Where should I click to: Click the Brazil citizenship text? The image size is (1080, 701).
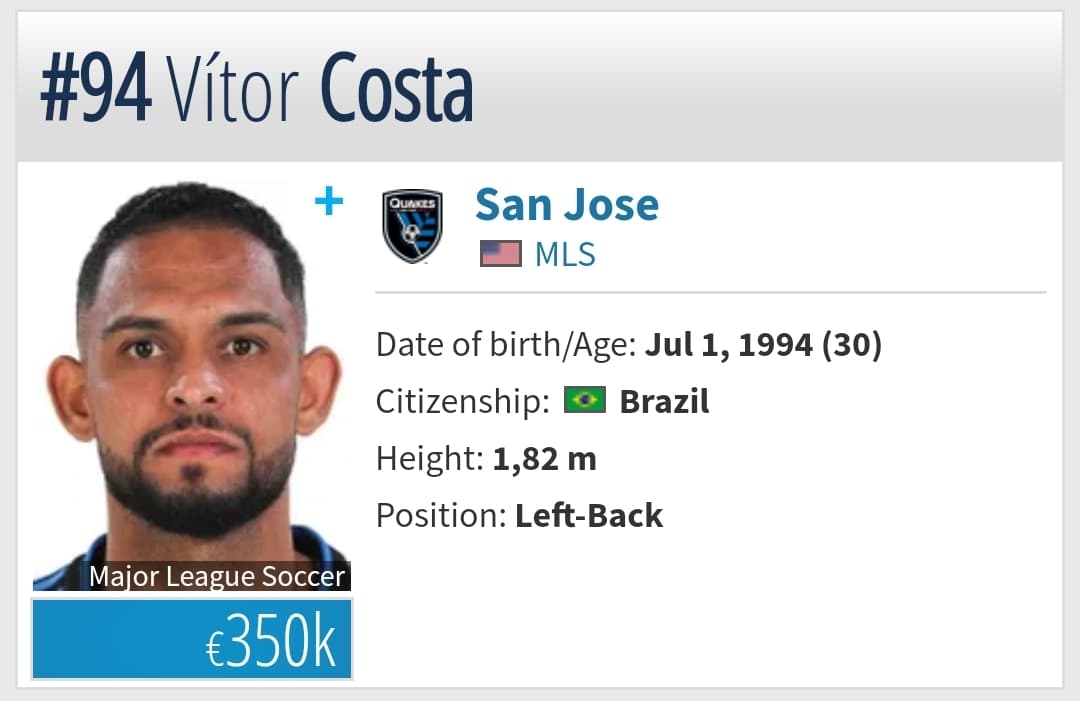(664, 401)
